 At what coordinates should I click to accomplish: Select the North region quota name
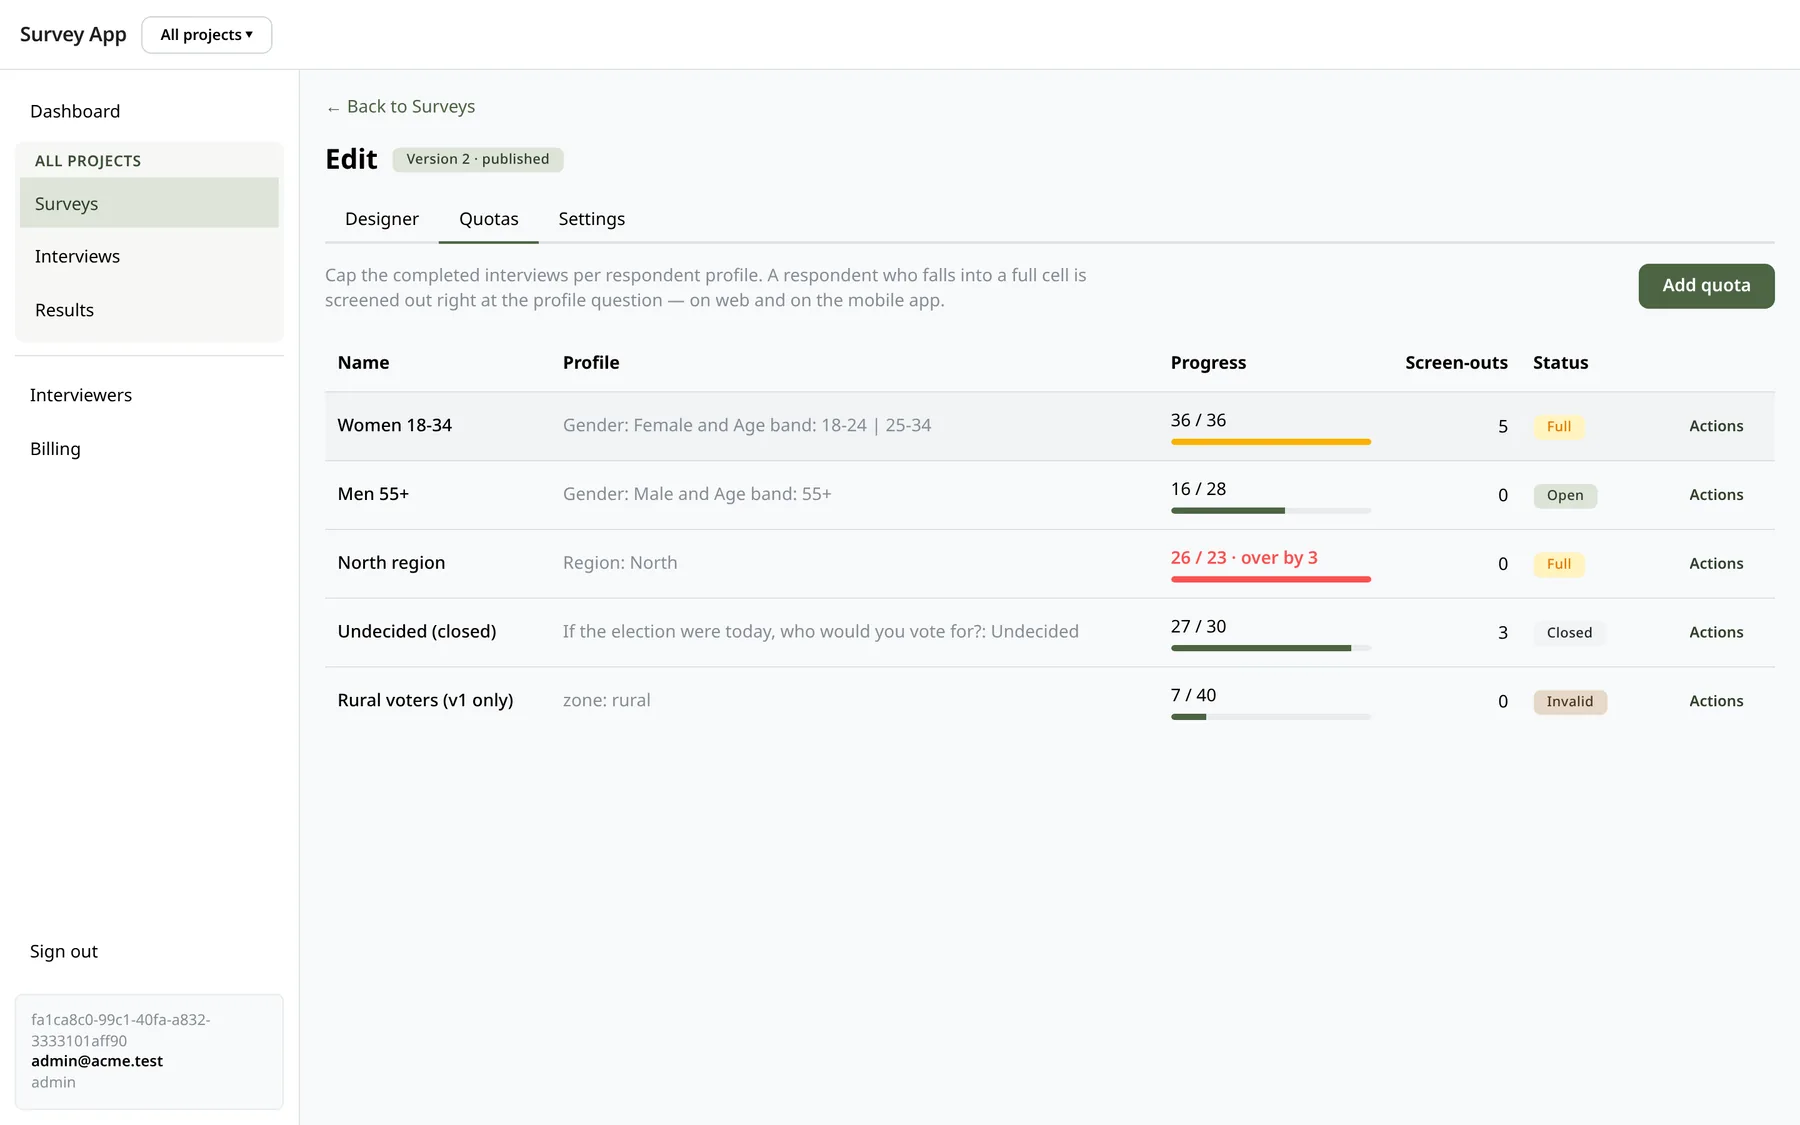coord(391,563)
